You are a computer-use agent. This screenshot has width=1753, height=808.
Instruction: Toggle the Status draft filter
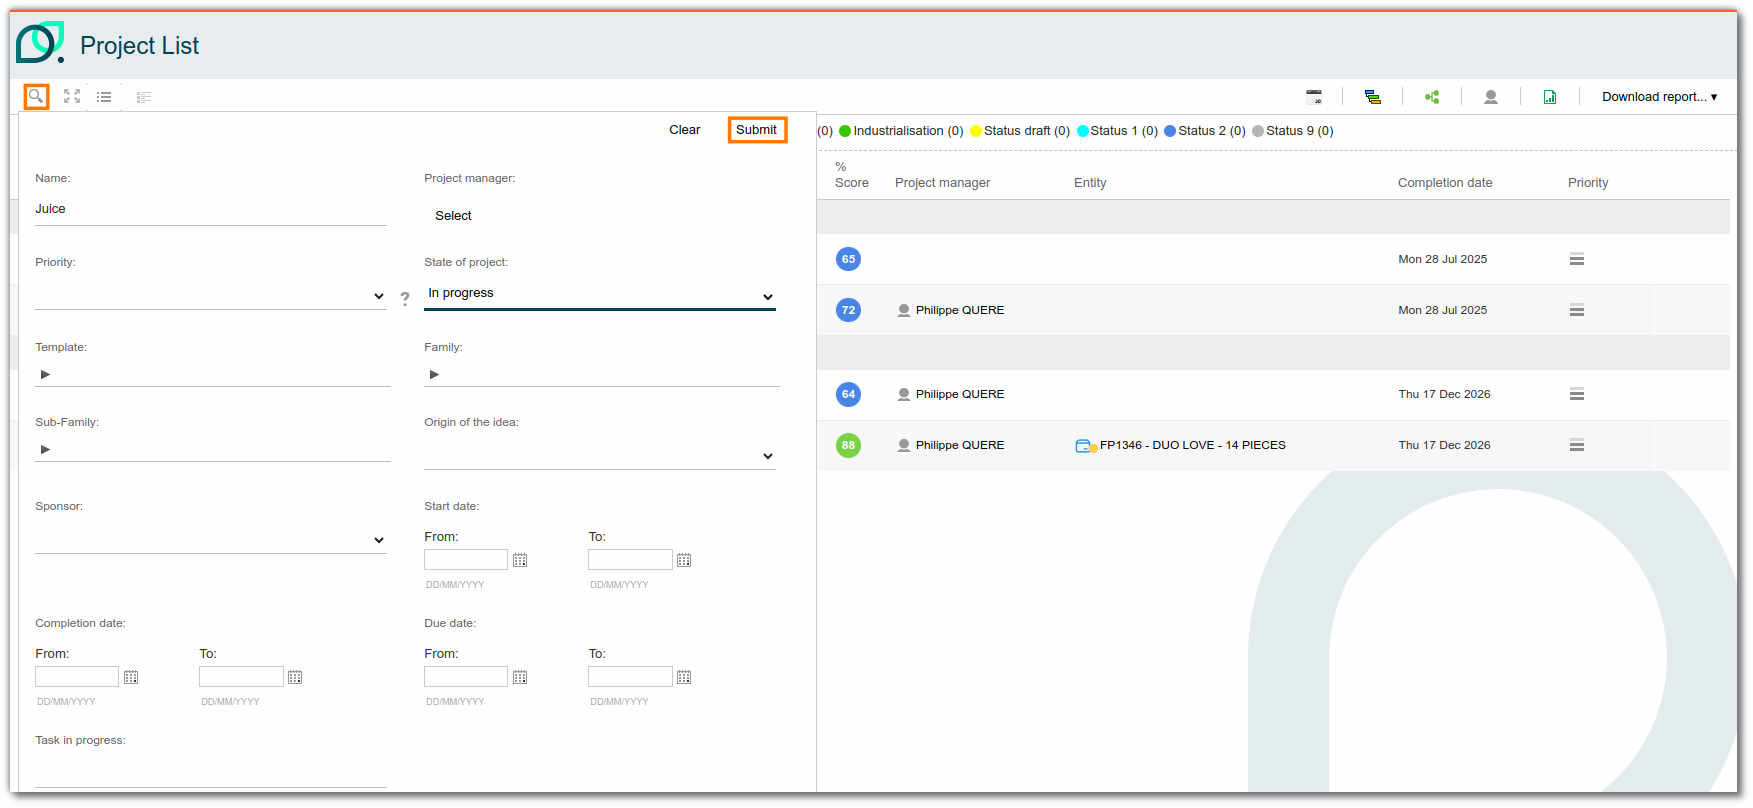[x=1020, y=131]
